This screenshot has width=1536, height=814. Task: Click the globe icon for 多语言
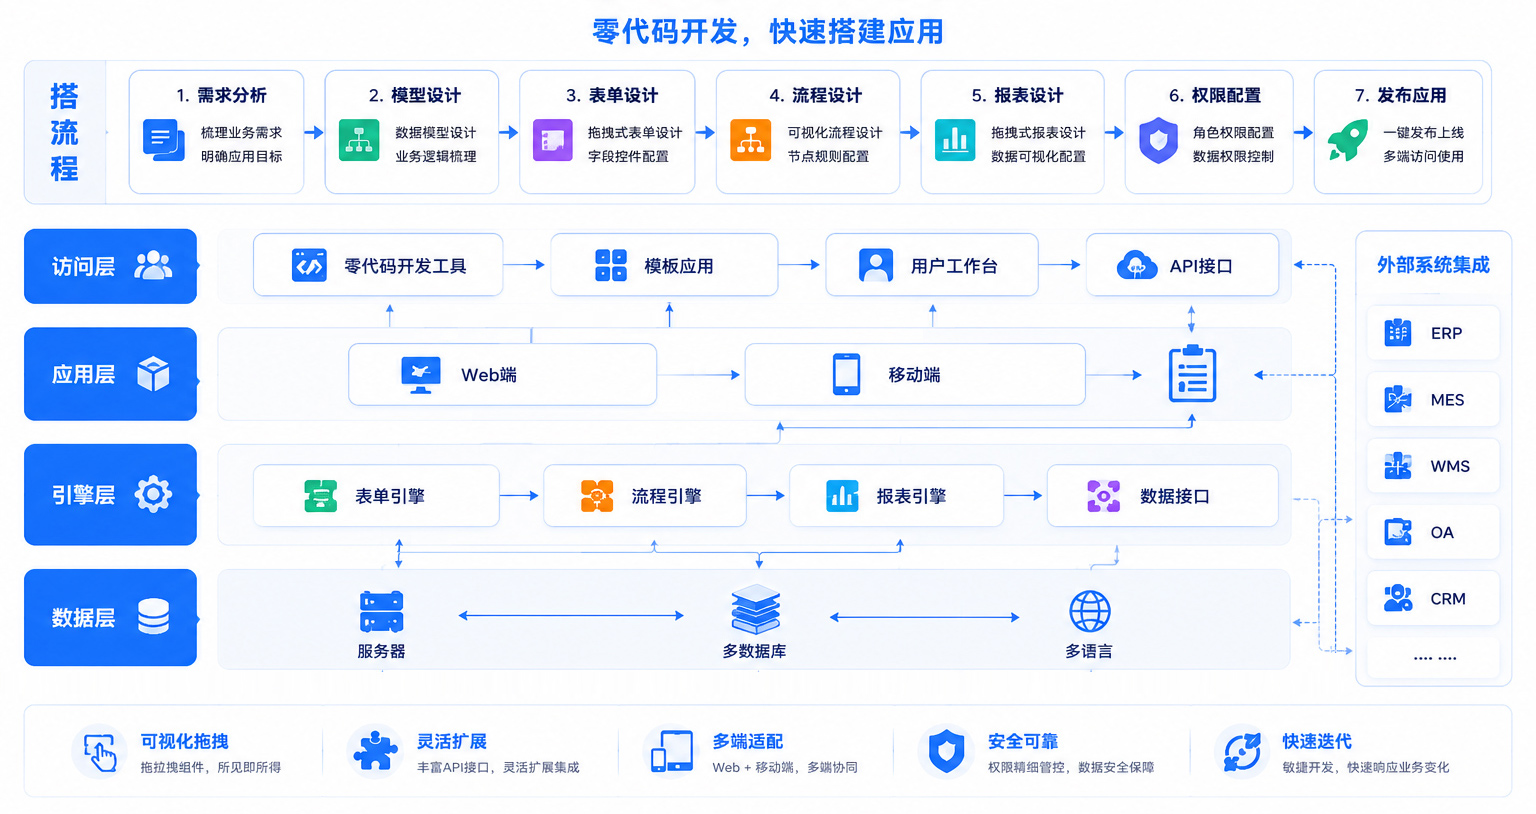click(x=1089, y=611)
